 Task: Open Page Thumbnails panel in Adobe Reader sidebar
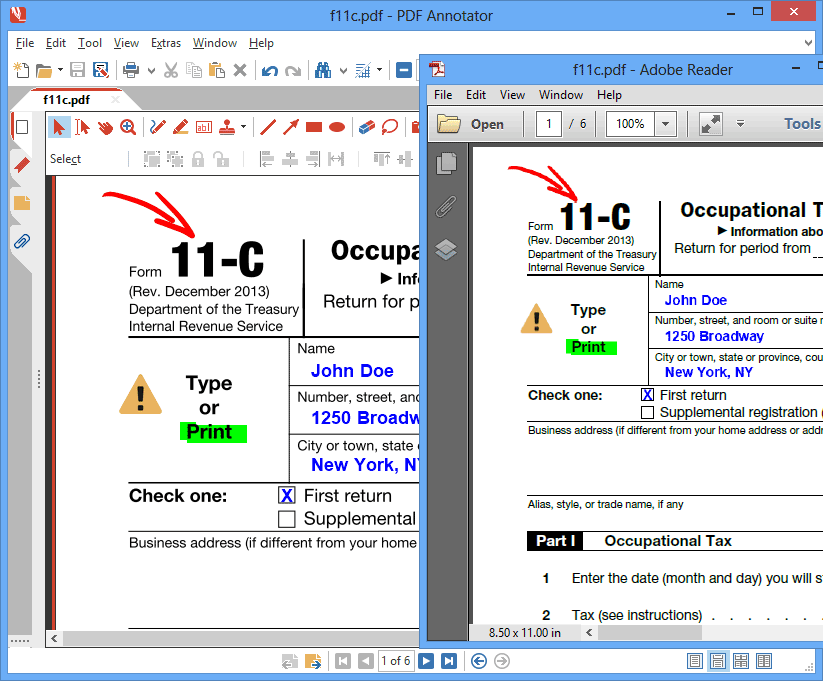pos(446,164)
